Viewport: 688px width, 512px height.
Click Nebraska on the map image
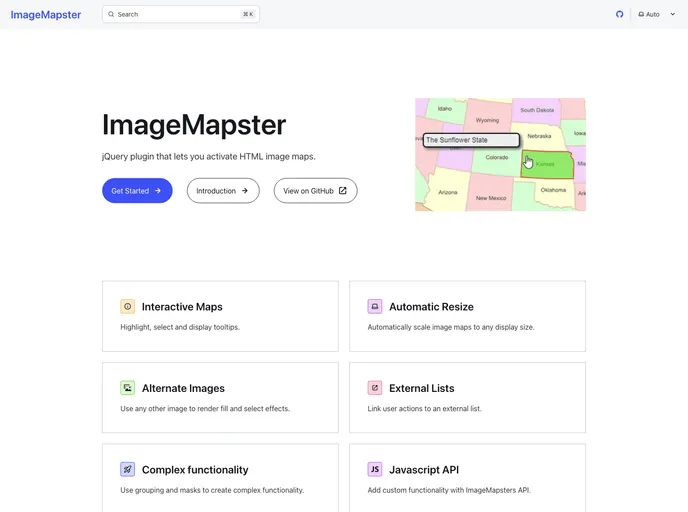[x=539, y=136]
